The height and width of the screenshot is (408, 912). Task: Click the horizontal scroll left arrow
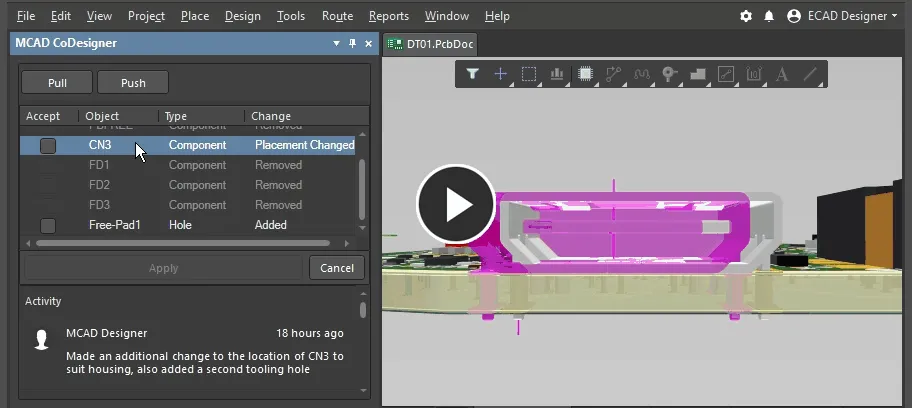click(x=27, y=243)
